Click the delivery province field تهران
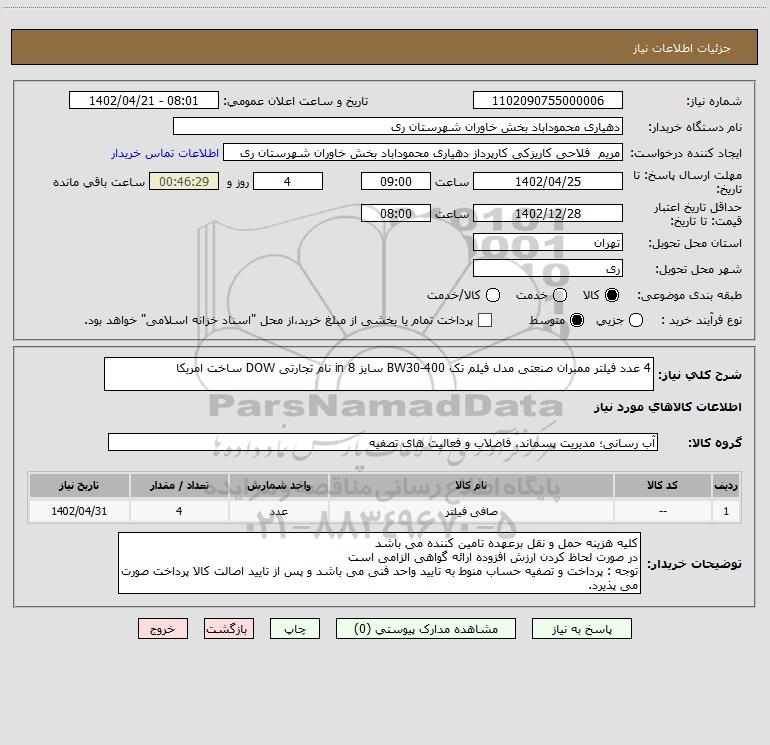The height and width of the screenshot is (745, 770). point(548,243)
